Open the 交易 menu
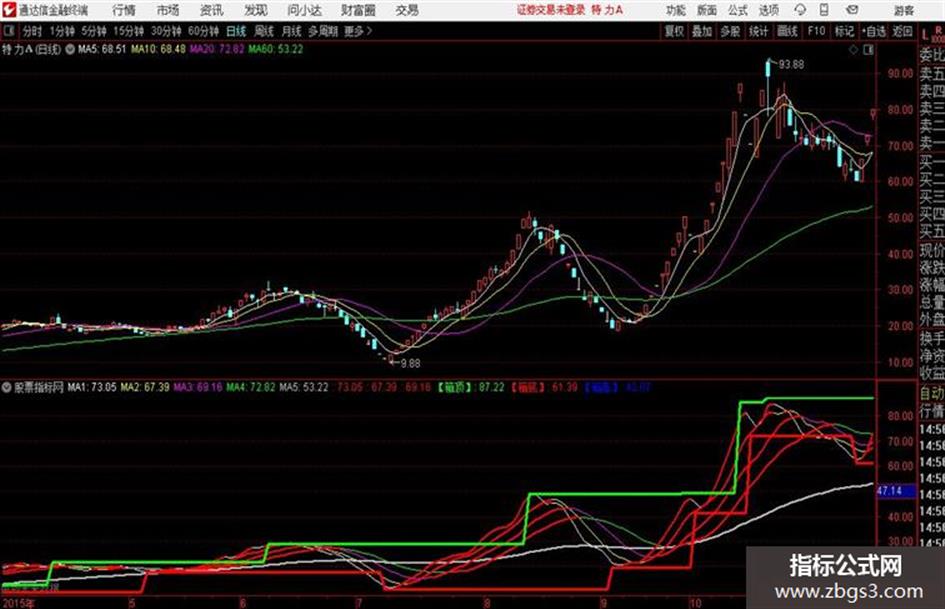 tap(407, 10)
